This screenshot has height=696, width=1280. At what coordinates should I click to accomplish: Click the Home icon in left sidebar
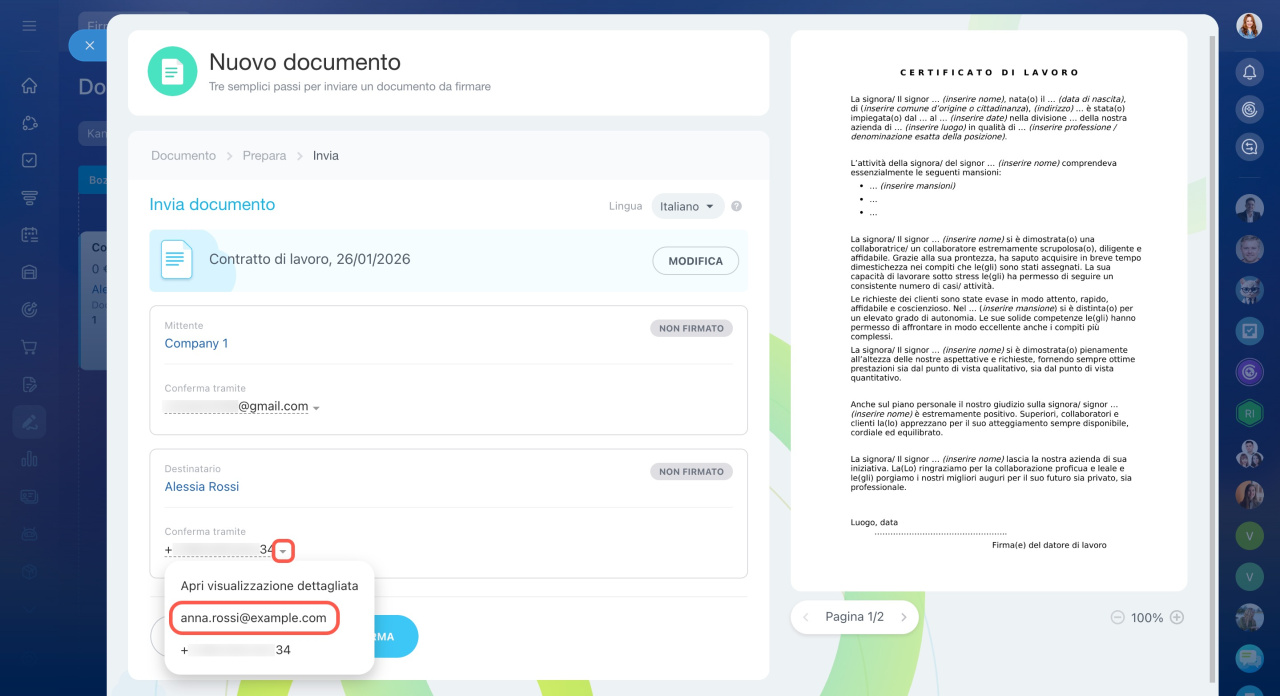(x=30, y=86)
